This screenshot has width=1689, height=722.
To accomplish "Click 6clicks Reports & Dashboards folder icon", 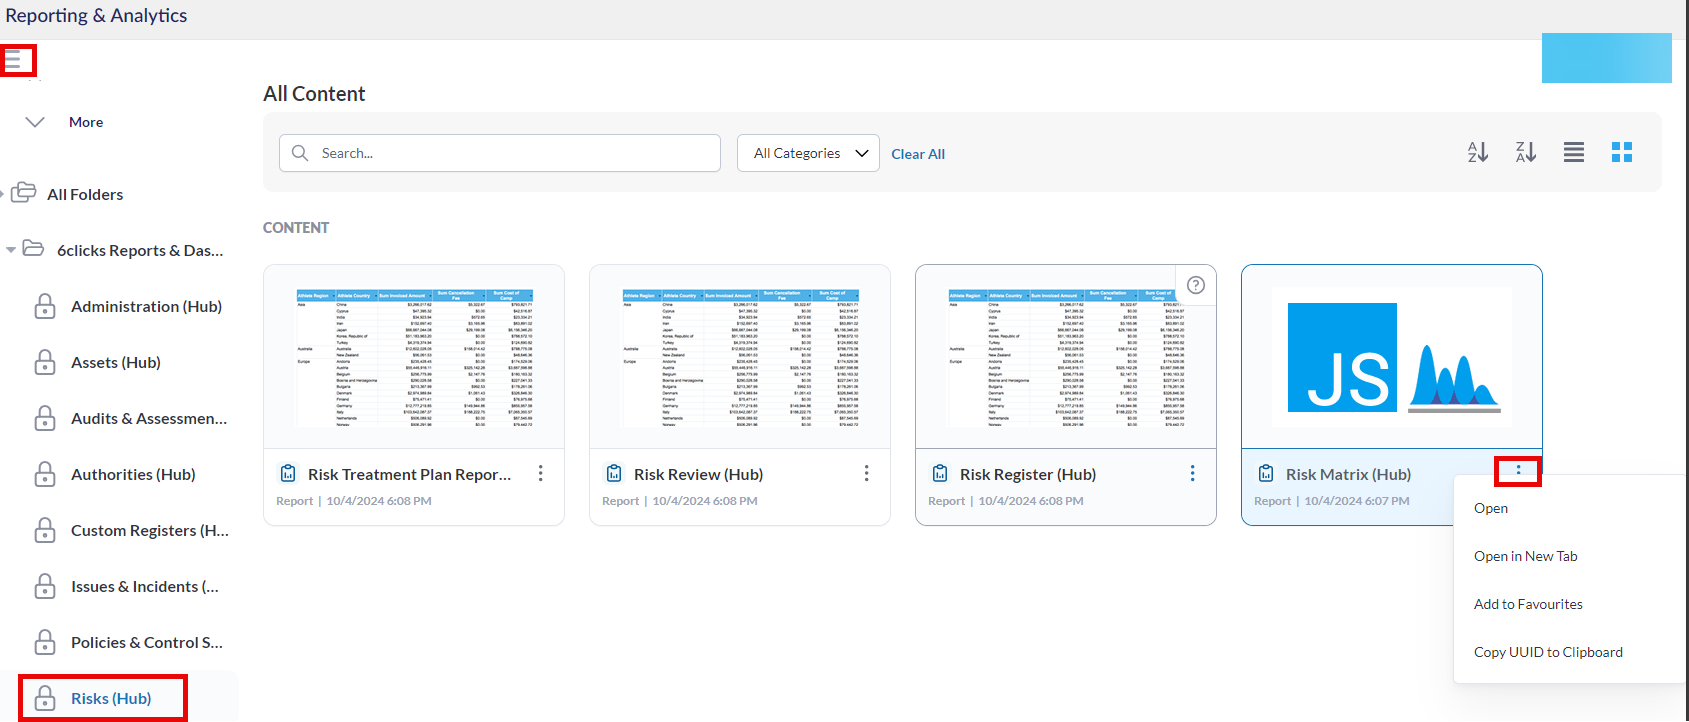I will [33, 249].
